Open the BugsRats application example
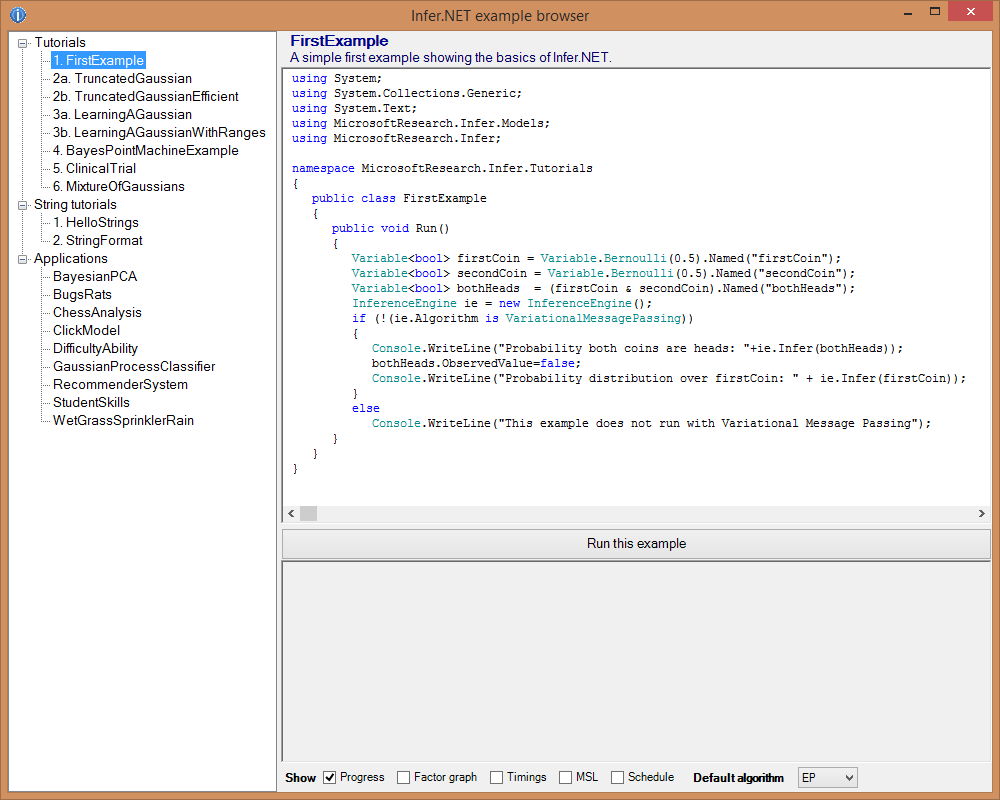The height and width of the screenshot is (800, 1000). point(82,294)
